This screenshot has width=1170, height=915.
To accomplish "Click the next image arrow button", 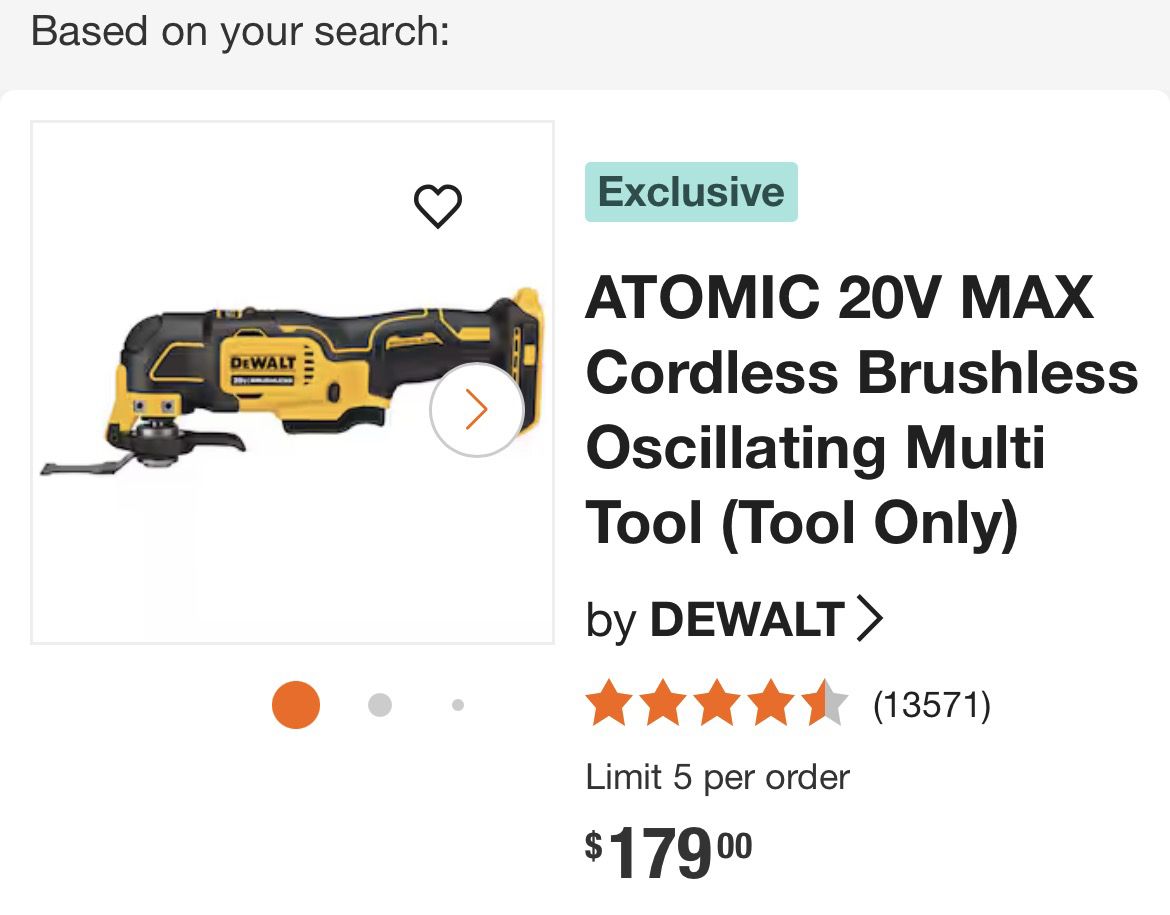I will 477,409.
